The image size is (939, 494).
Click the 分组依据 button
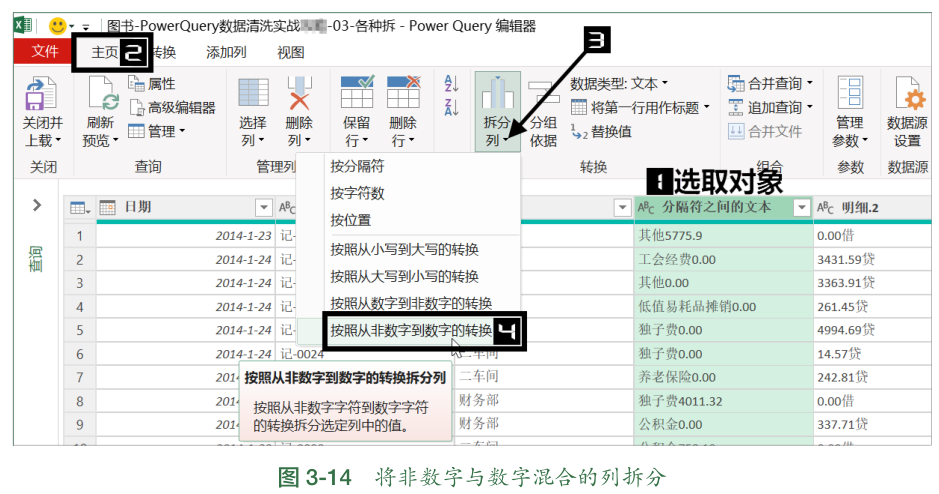click(544, 114)
